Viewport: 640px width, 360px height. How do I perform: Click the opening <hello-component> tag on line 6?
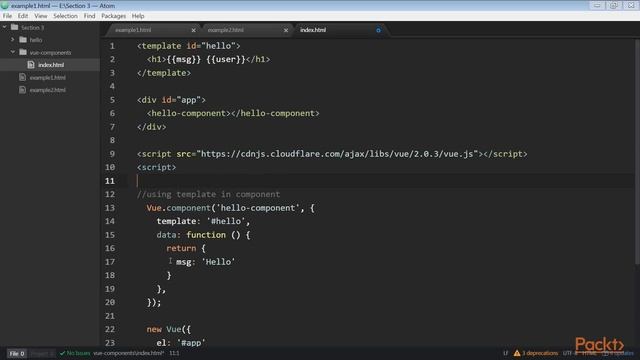(x=189, y=113)
